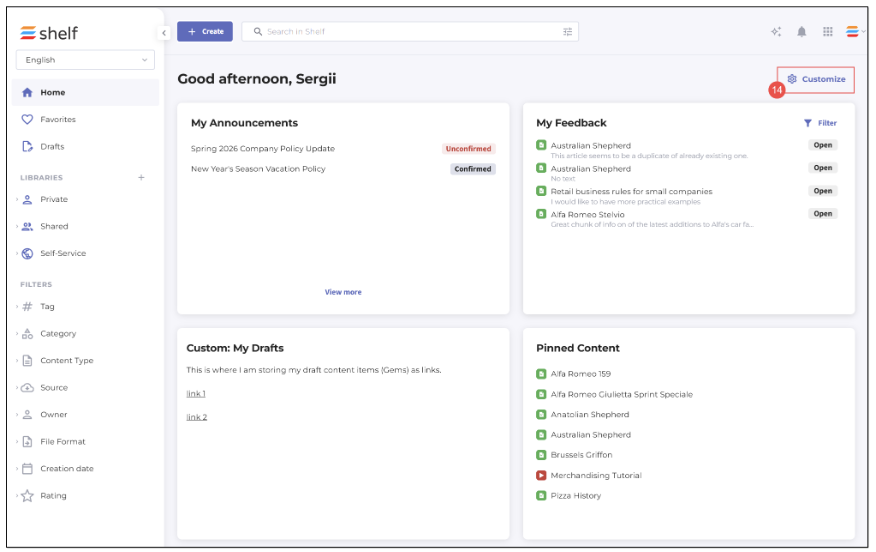Screen dimensions: 876x552
Task: Click the Tag hash icon
Action: click(27, 306)
